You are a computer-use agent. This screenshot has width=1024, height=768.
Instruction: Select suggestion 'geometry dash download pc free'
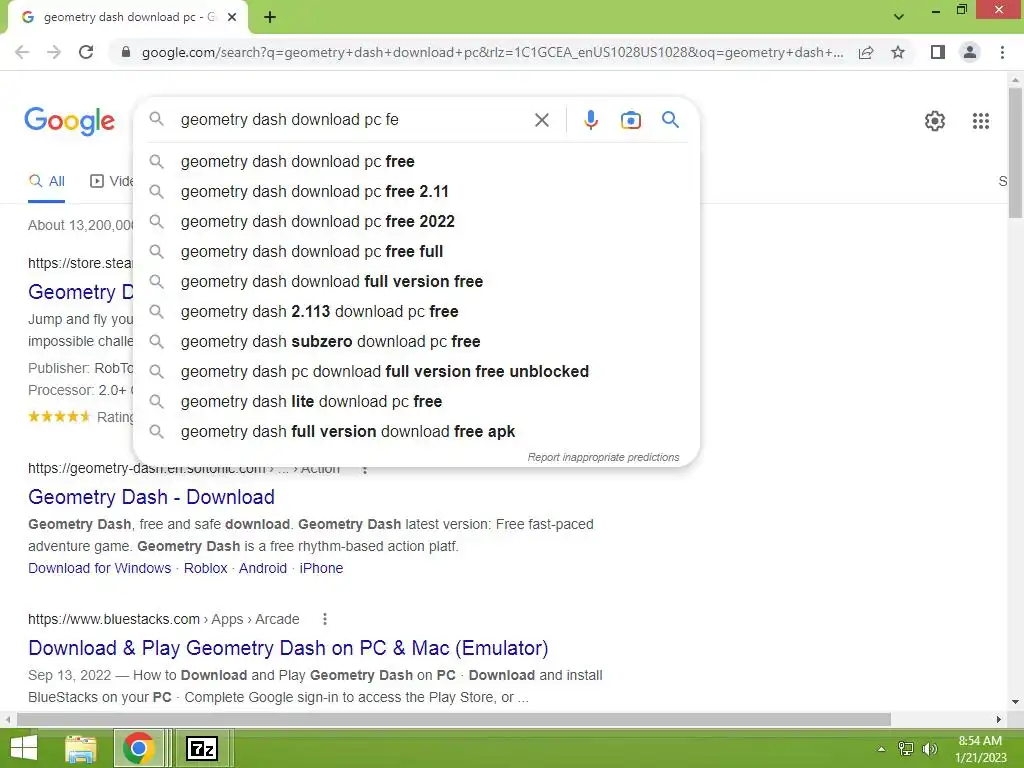tap(416, 161)
